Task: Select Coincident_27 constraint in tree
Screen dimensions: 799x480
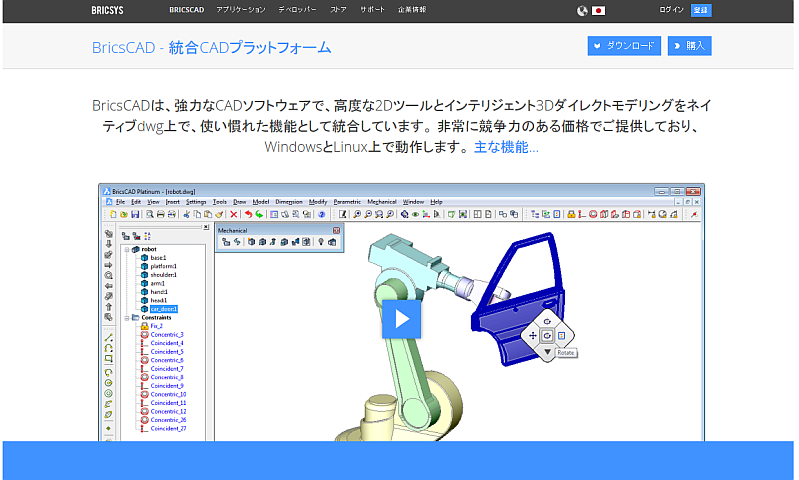Action: 169,429
